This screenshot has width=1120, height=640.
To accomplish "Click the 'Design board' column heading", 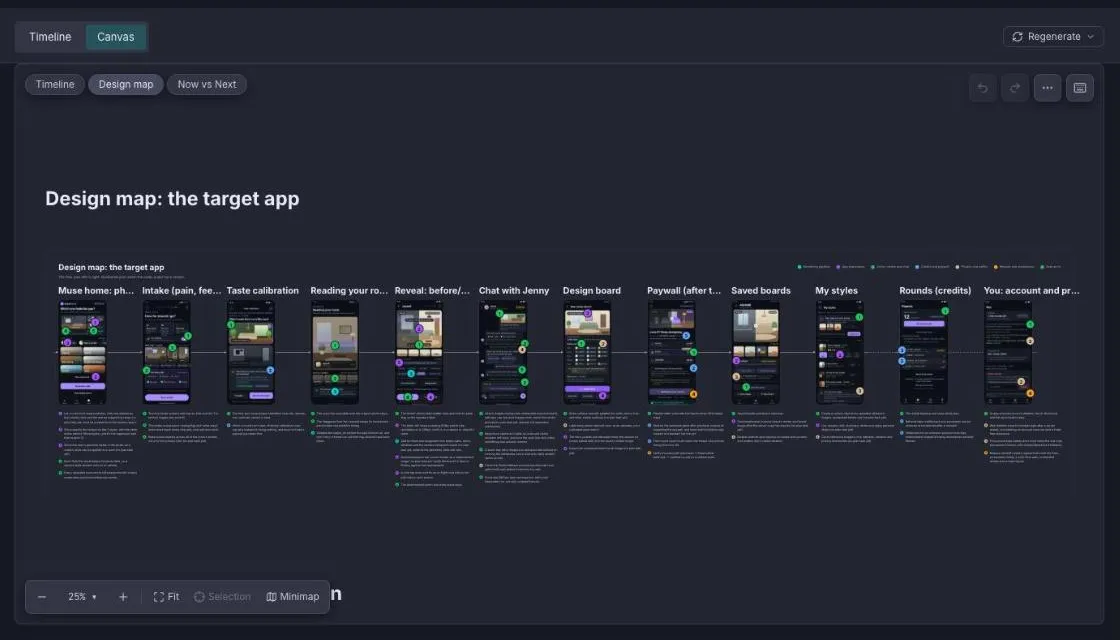I will [x=591, y=291].
